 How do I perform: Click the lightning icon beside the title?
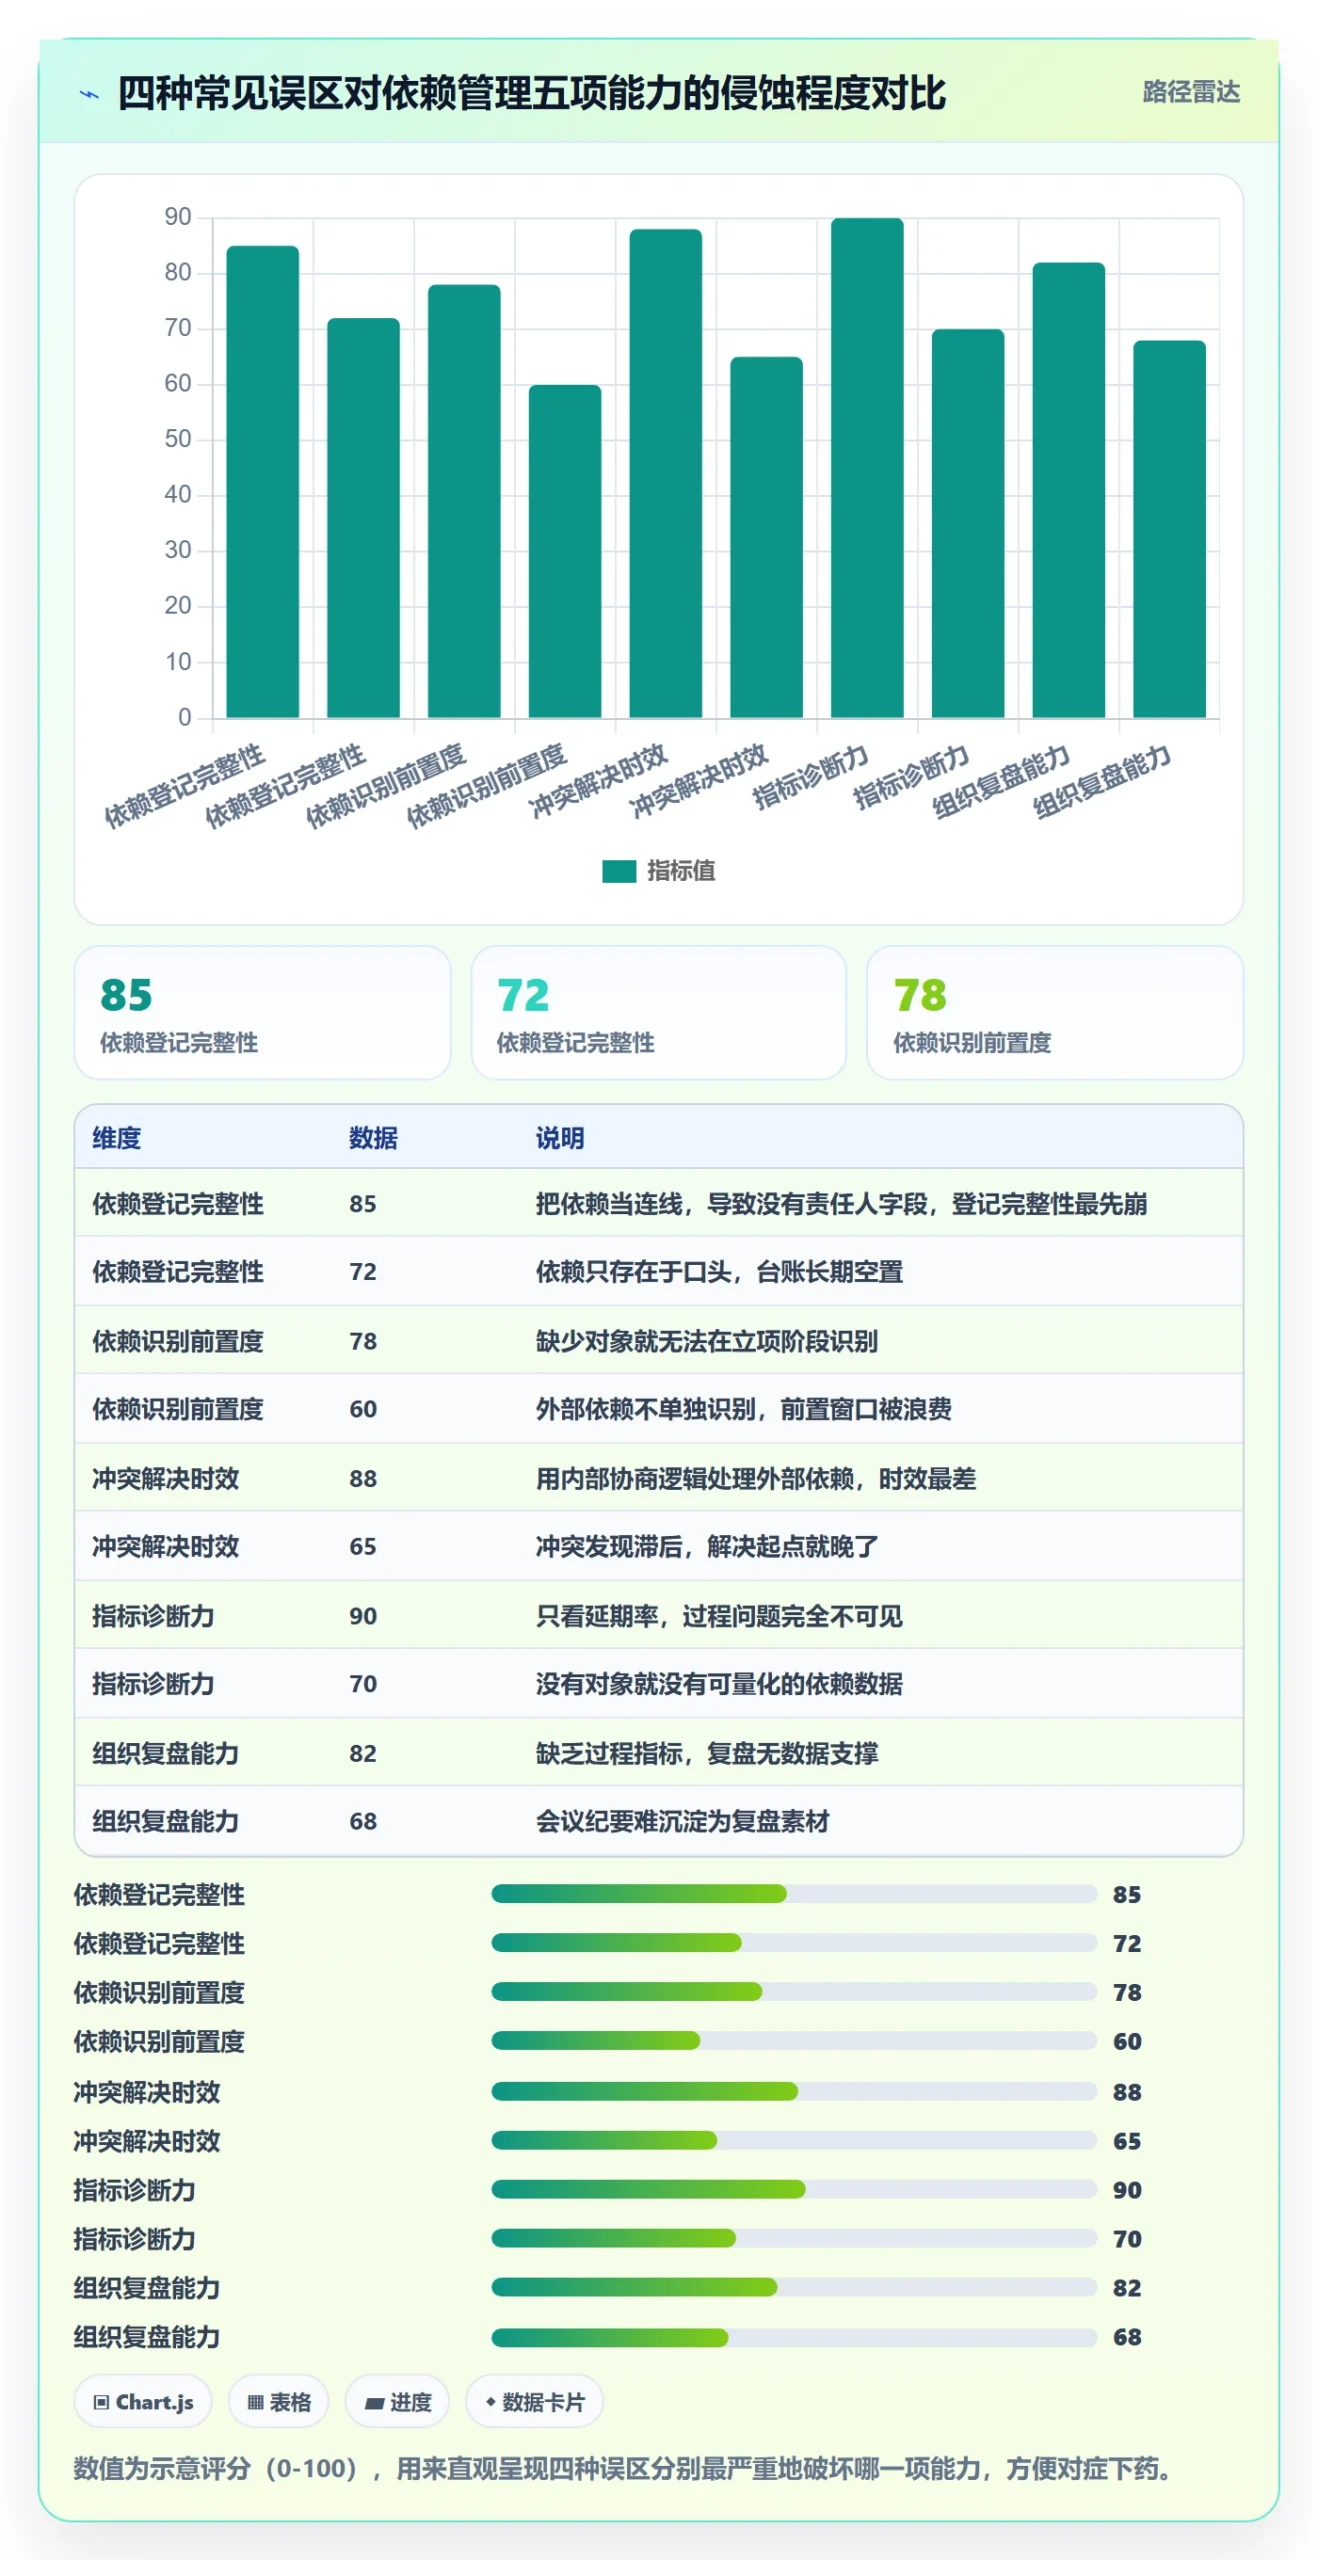[x=90, y=95]
